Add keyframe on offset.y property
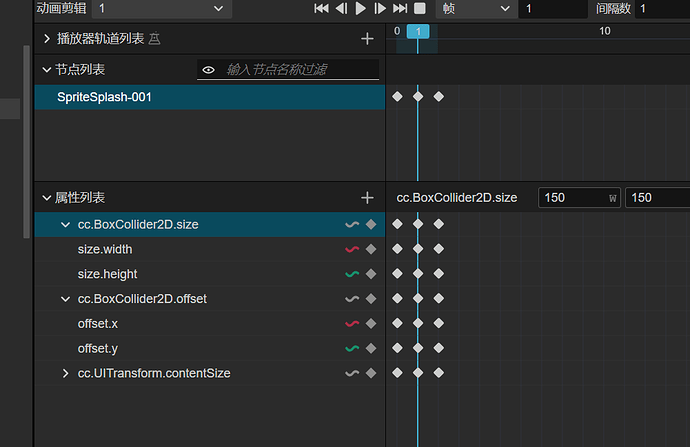Image resolution: width=690 pixels, height=447 pixels. point(371,349)
